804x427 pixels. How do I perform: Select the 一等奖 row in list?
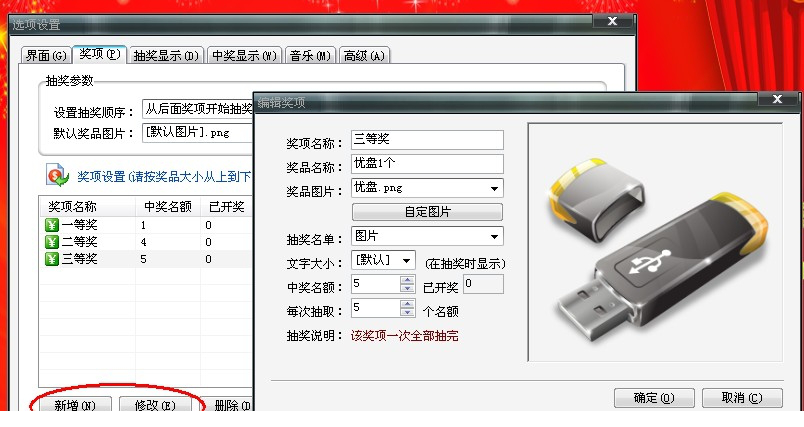point(146,225)
